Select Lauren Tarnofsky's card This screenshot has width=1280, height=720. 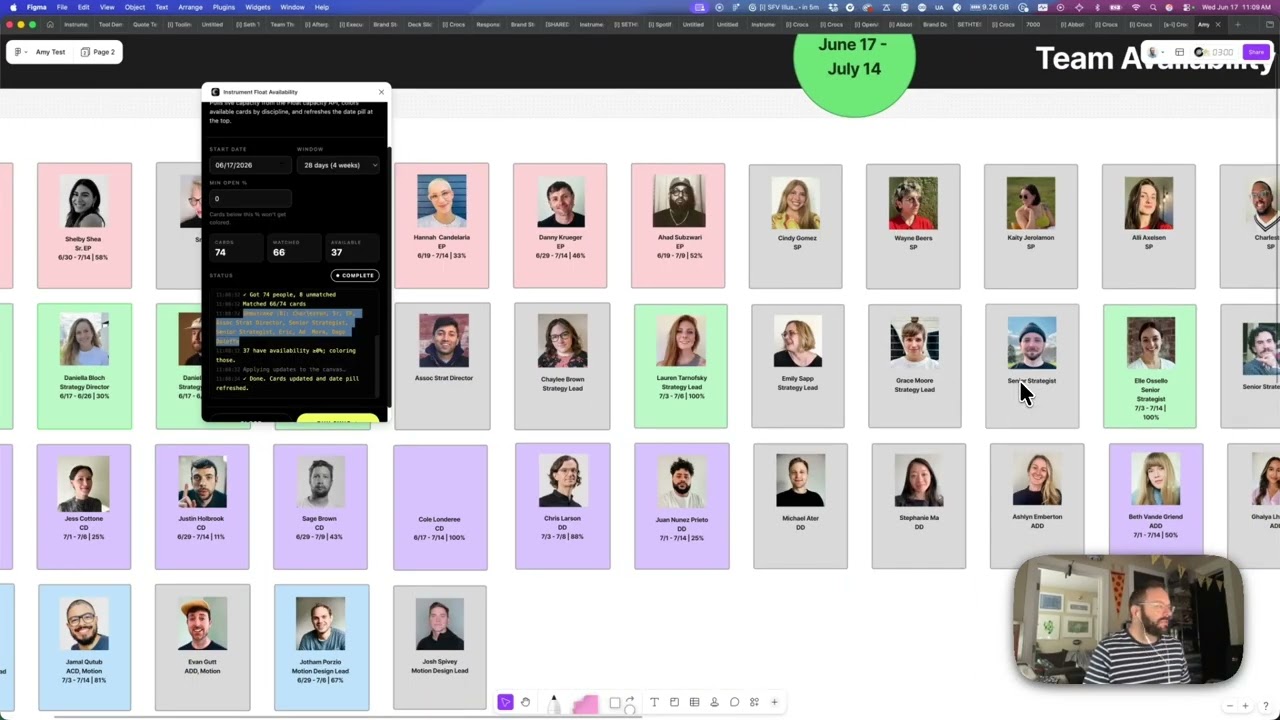point(680,367)
